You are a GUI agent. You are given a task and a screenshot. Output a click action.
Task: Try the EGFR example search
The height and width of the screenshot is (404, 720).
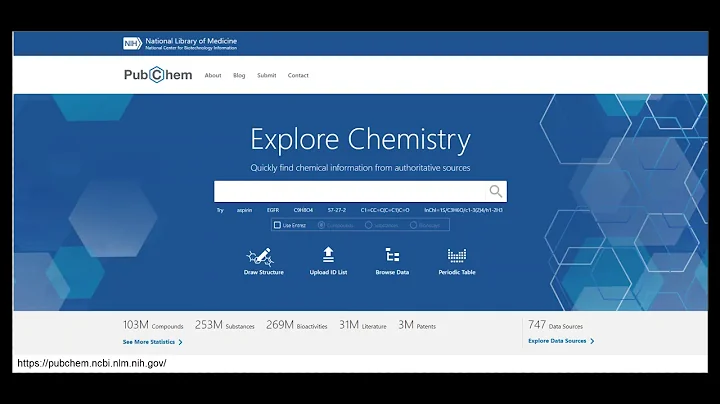click(x=273, y=210)
